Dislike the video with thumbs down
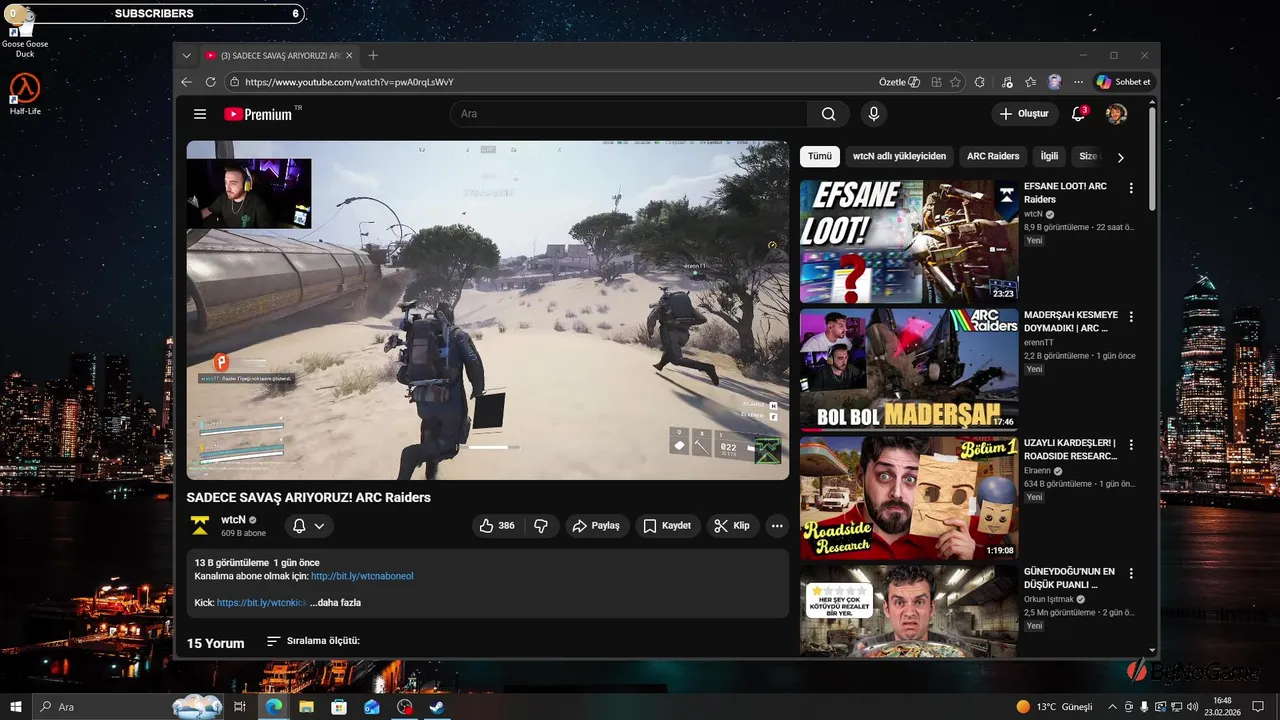 541,525
